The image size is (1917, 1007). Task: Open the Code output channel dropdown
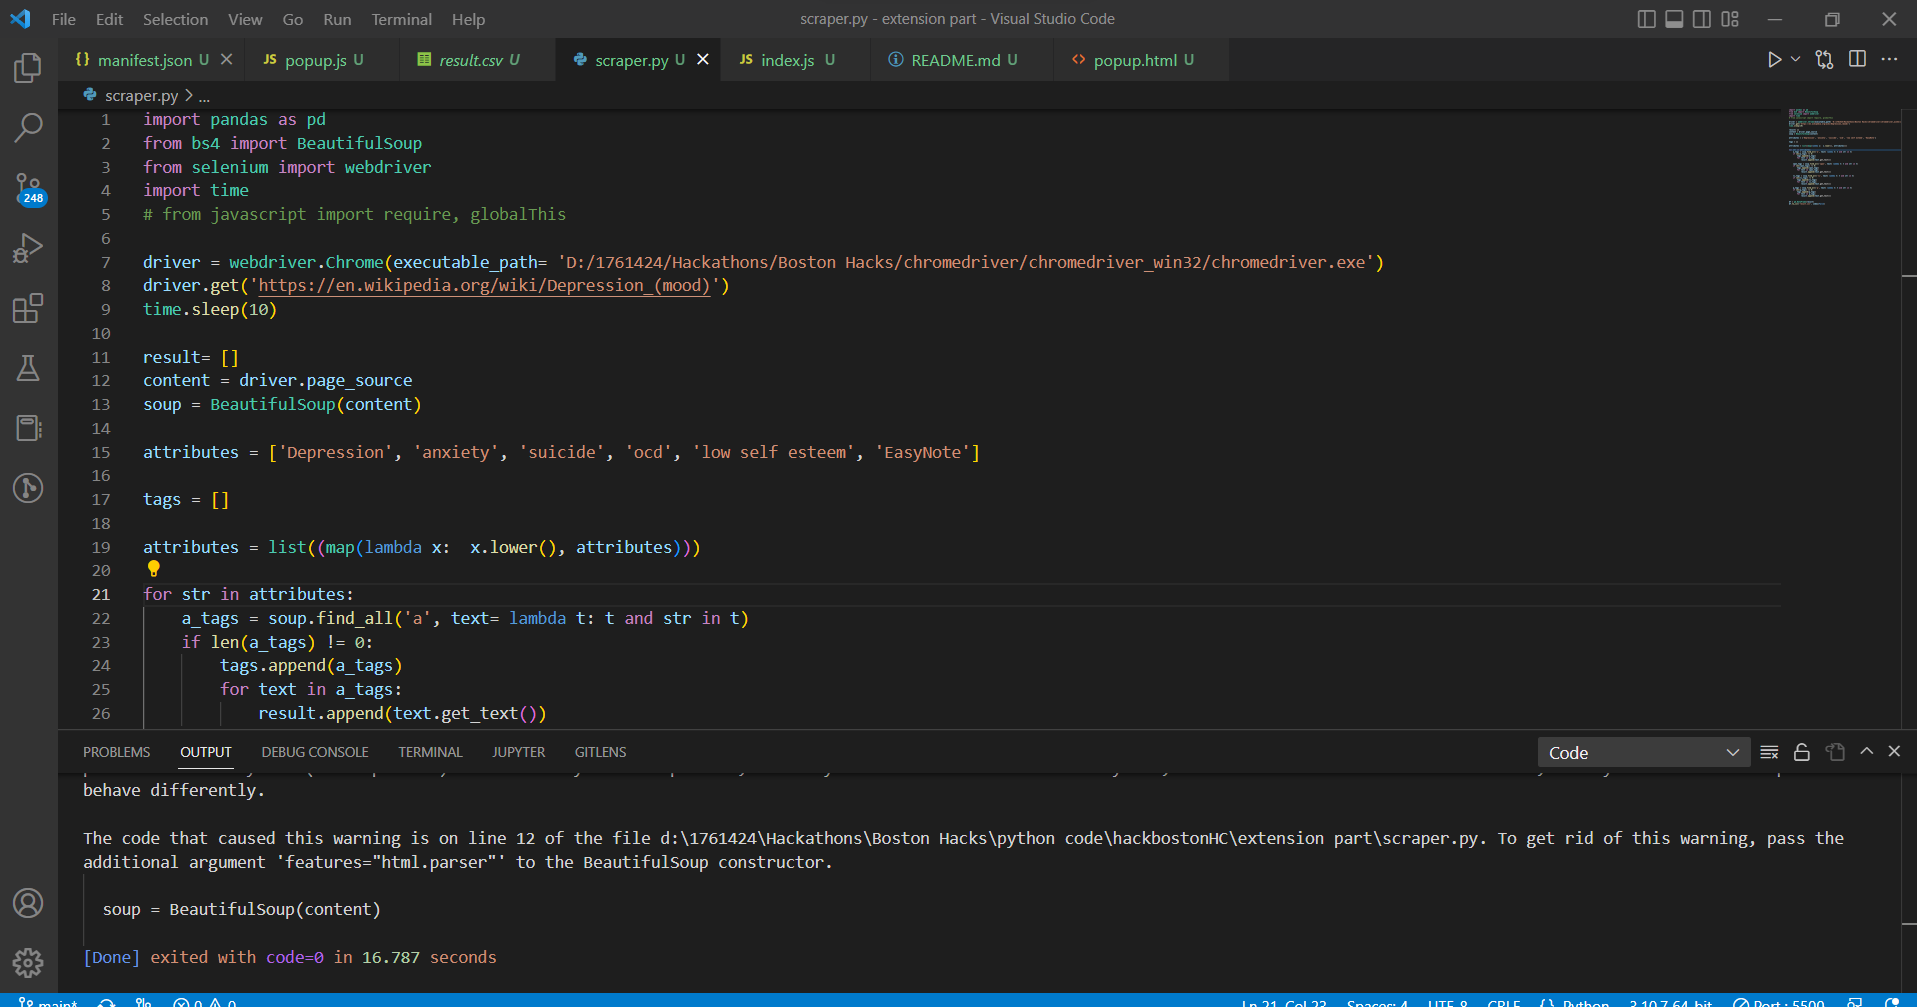click(x=1643, y=752)
